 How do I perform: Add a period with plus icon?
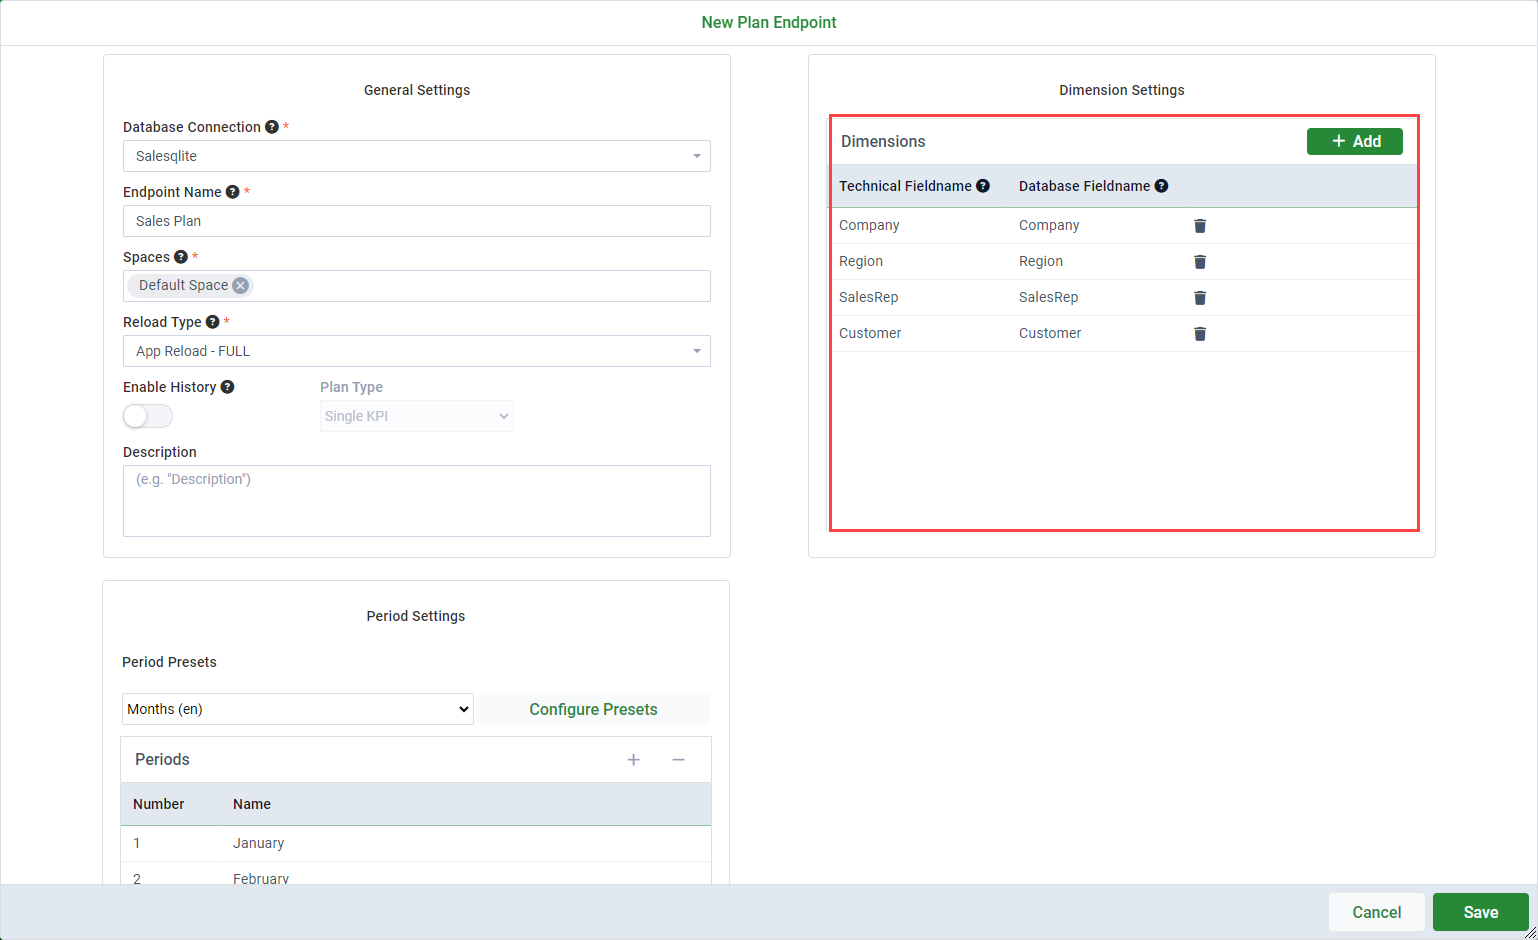pos(633,760)
